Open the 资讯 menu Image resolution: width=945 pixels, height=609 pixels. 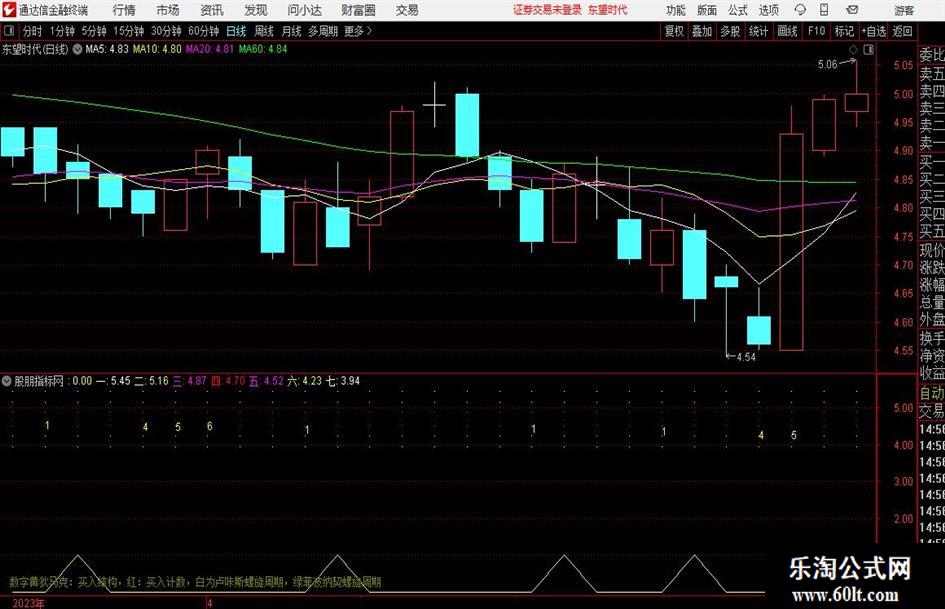coord(212,10)
